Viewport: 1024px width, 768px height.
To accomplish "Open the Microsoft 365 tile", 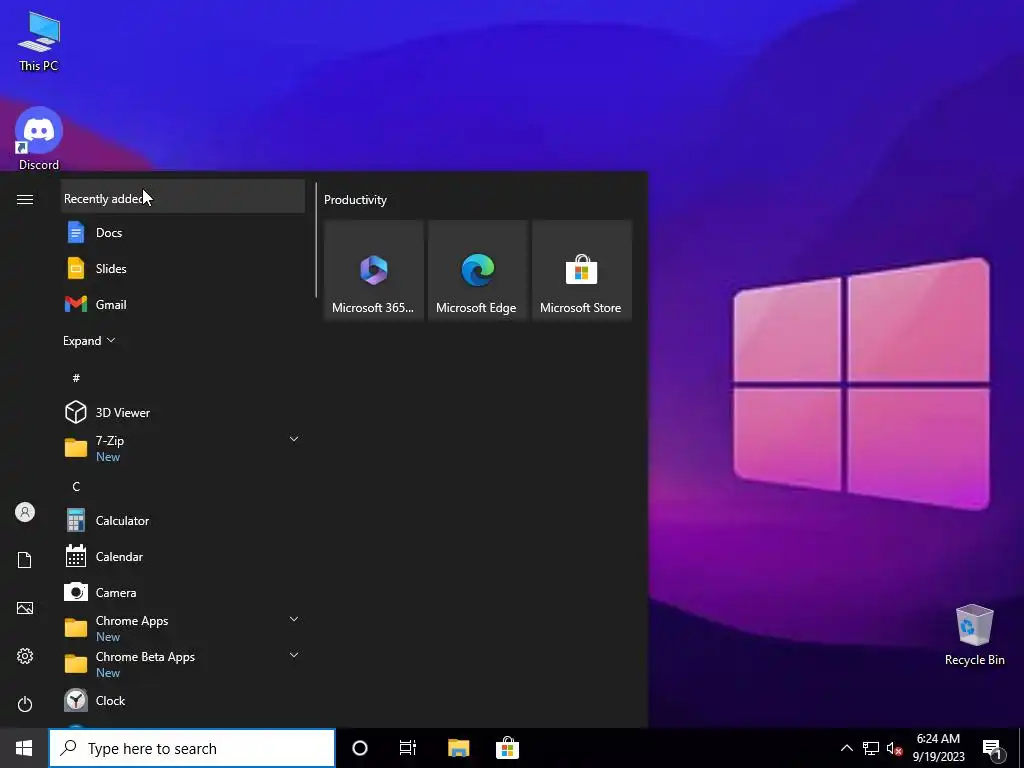I will click(374, 270).
